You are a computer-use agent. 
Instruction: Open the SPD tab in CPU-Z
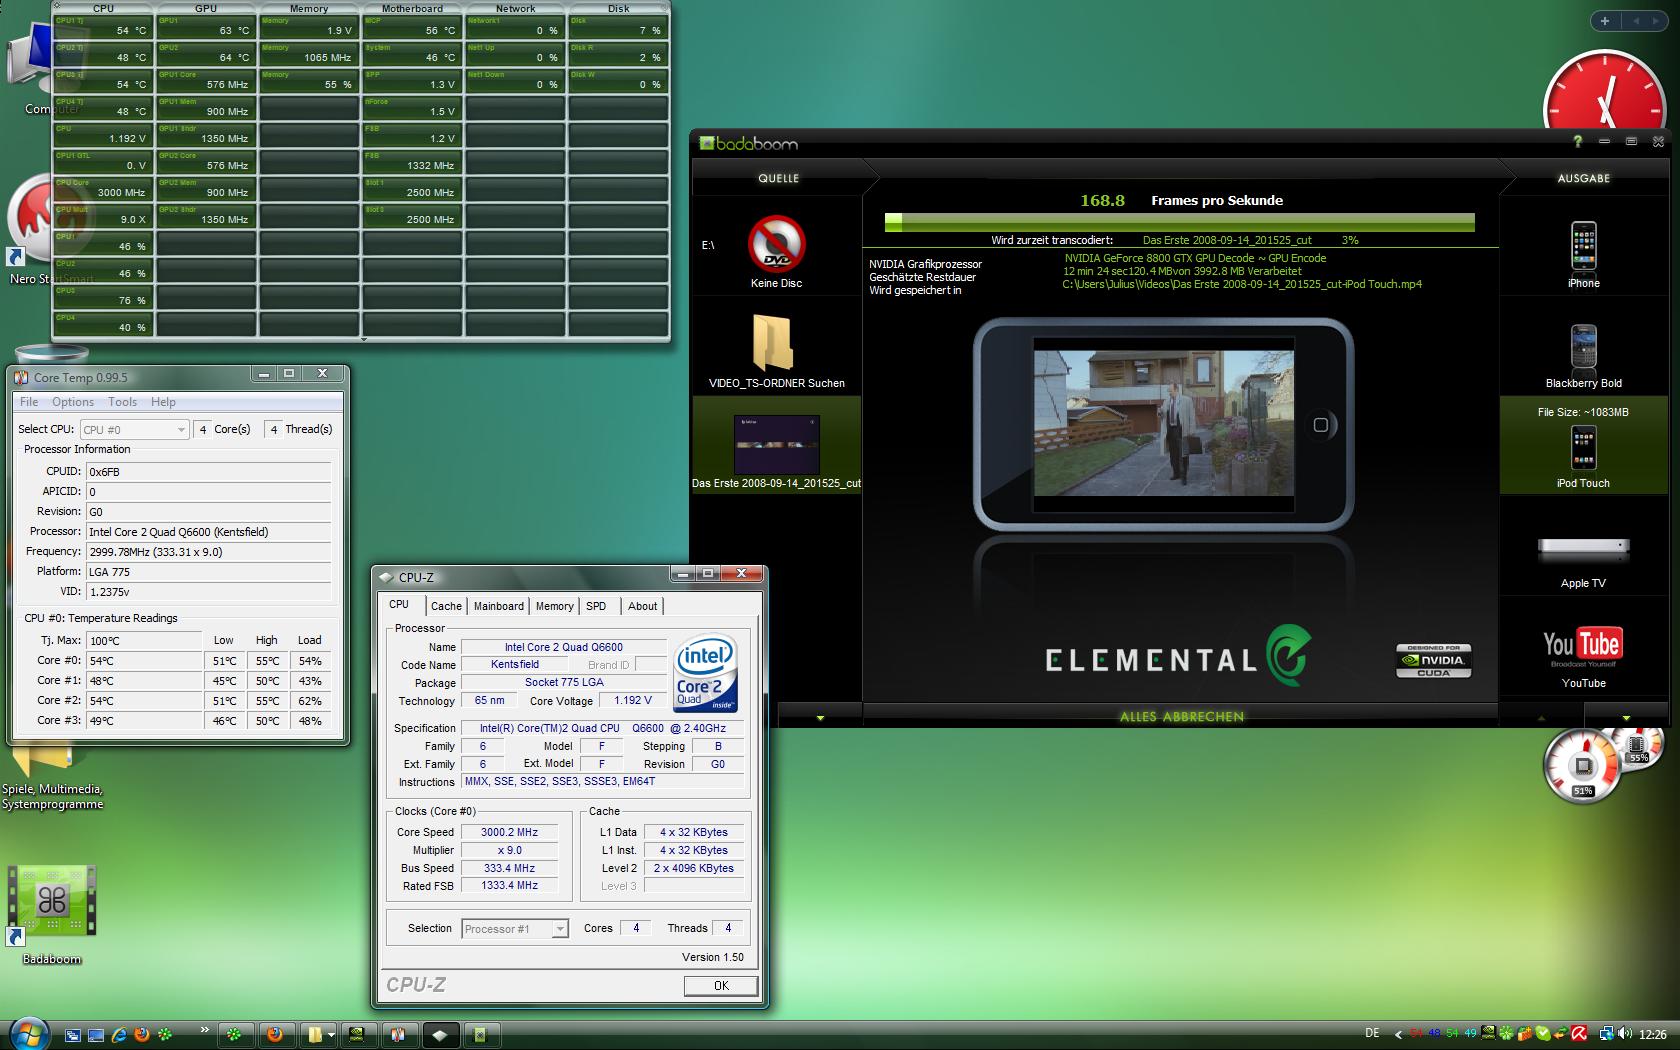[x=596, y=606]
